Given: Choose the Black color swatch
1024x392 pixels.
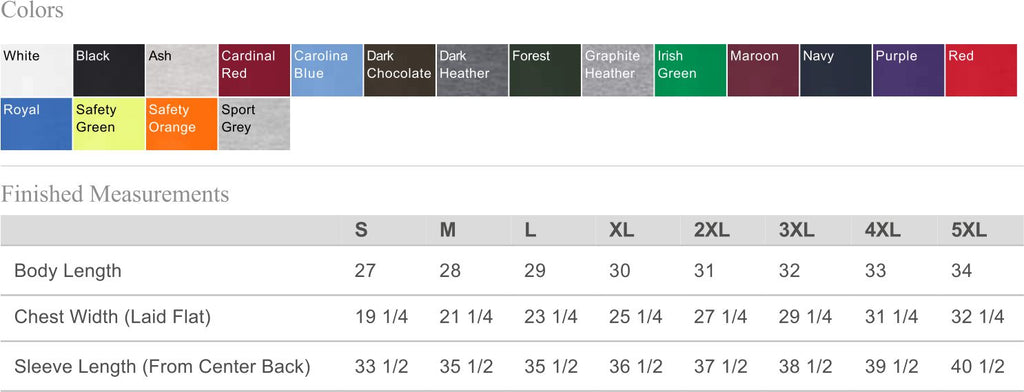Looking at the screenshot, I should (108, 71).
